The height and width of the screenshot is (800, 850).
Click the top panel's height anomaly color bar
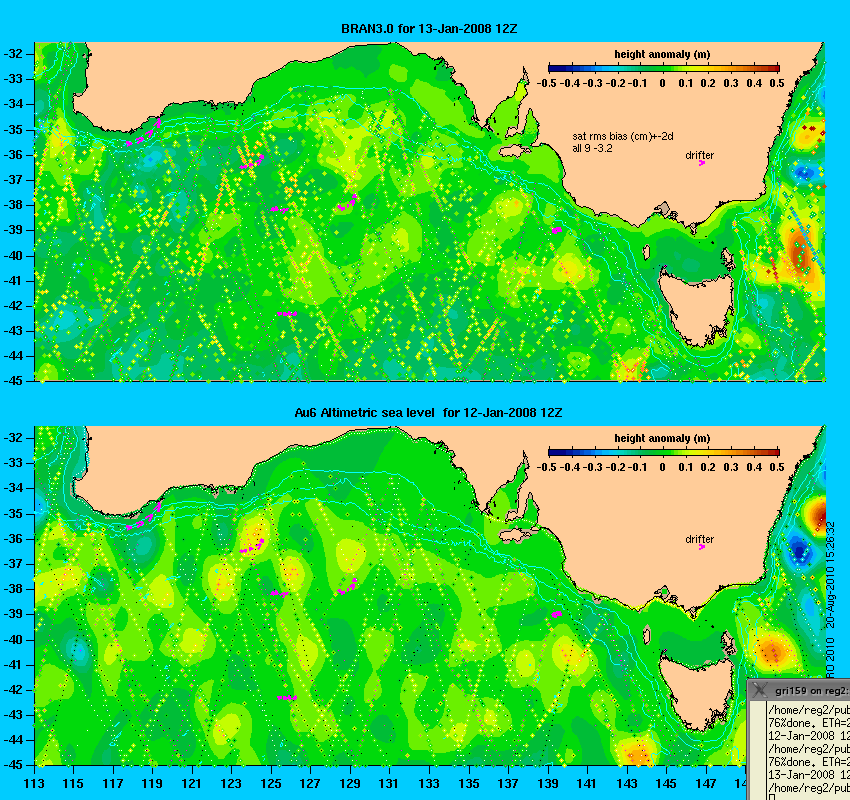point(664,68)
